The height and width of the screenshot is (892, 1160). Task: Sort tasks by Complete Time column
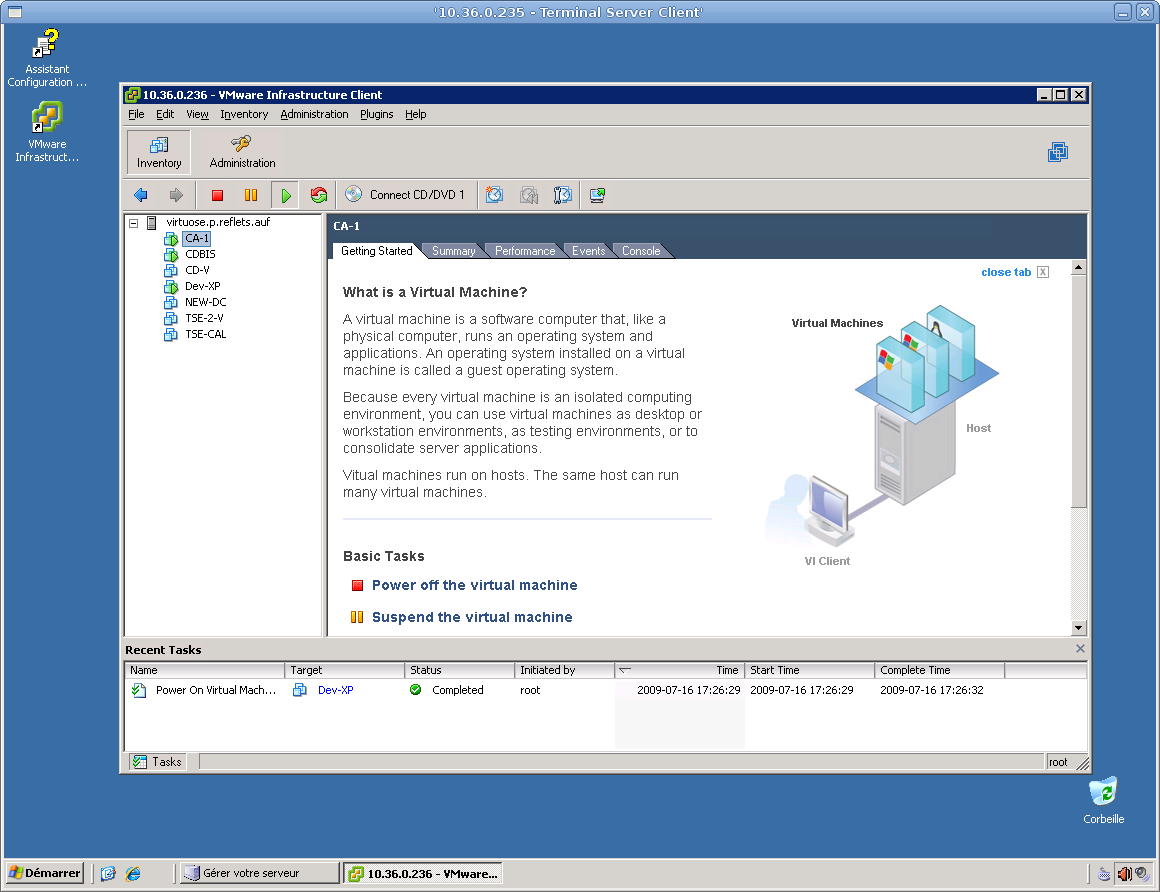(x=940, y=670)
